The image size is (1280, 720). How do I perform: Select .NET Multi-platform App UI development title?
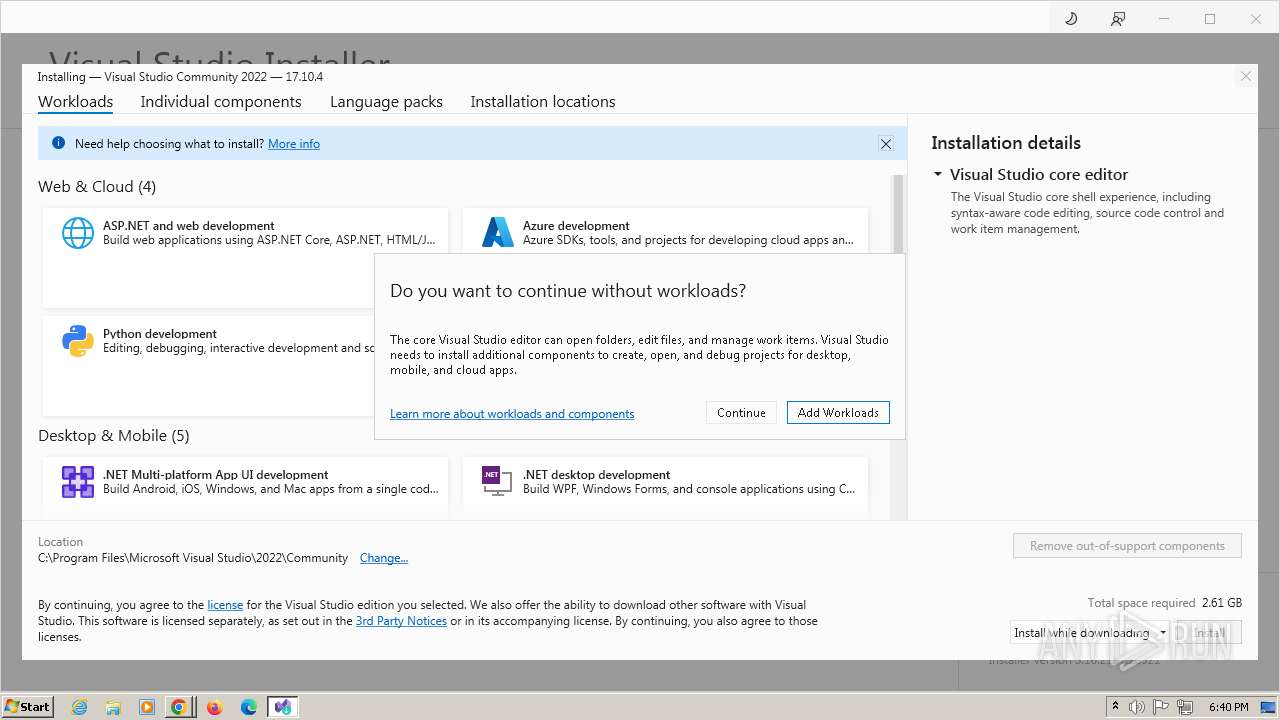(x=216, y=475)
